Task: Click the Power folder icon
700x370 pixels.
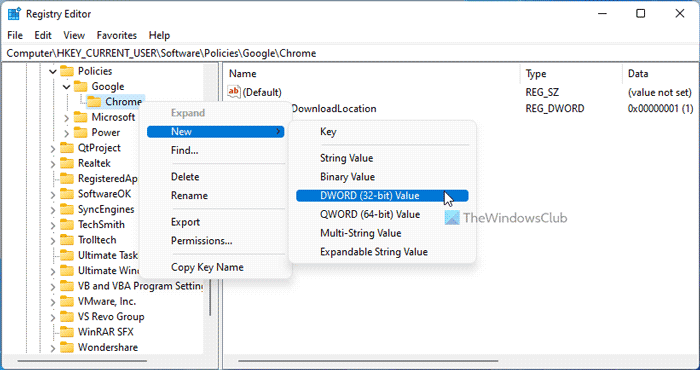Action: (80, 132)
